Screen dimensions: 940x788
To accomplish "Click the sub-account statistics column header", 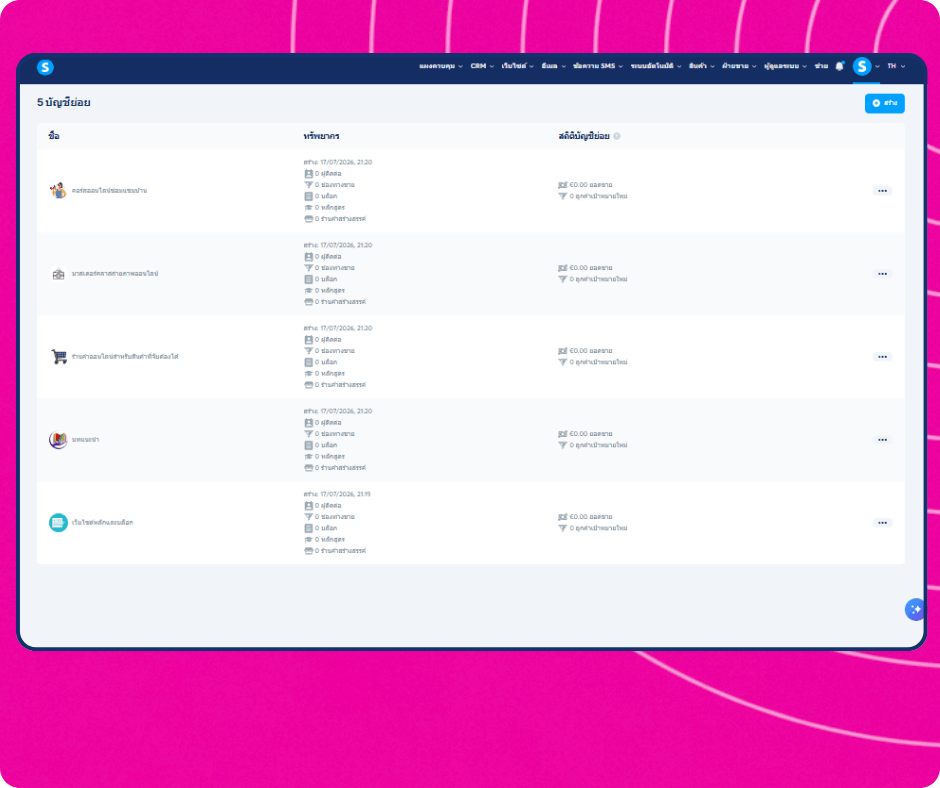I will pos(584,136).
